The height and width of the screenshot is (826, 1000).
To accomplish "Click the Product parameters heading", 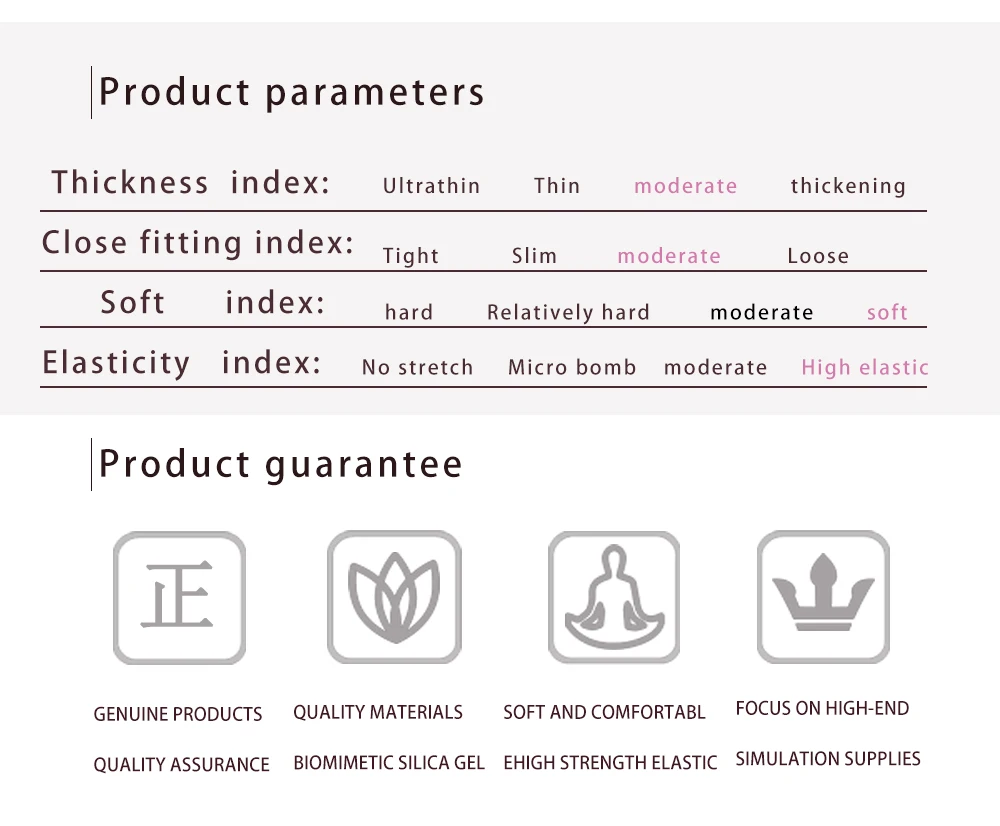I will click(x=292, y=92).
